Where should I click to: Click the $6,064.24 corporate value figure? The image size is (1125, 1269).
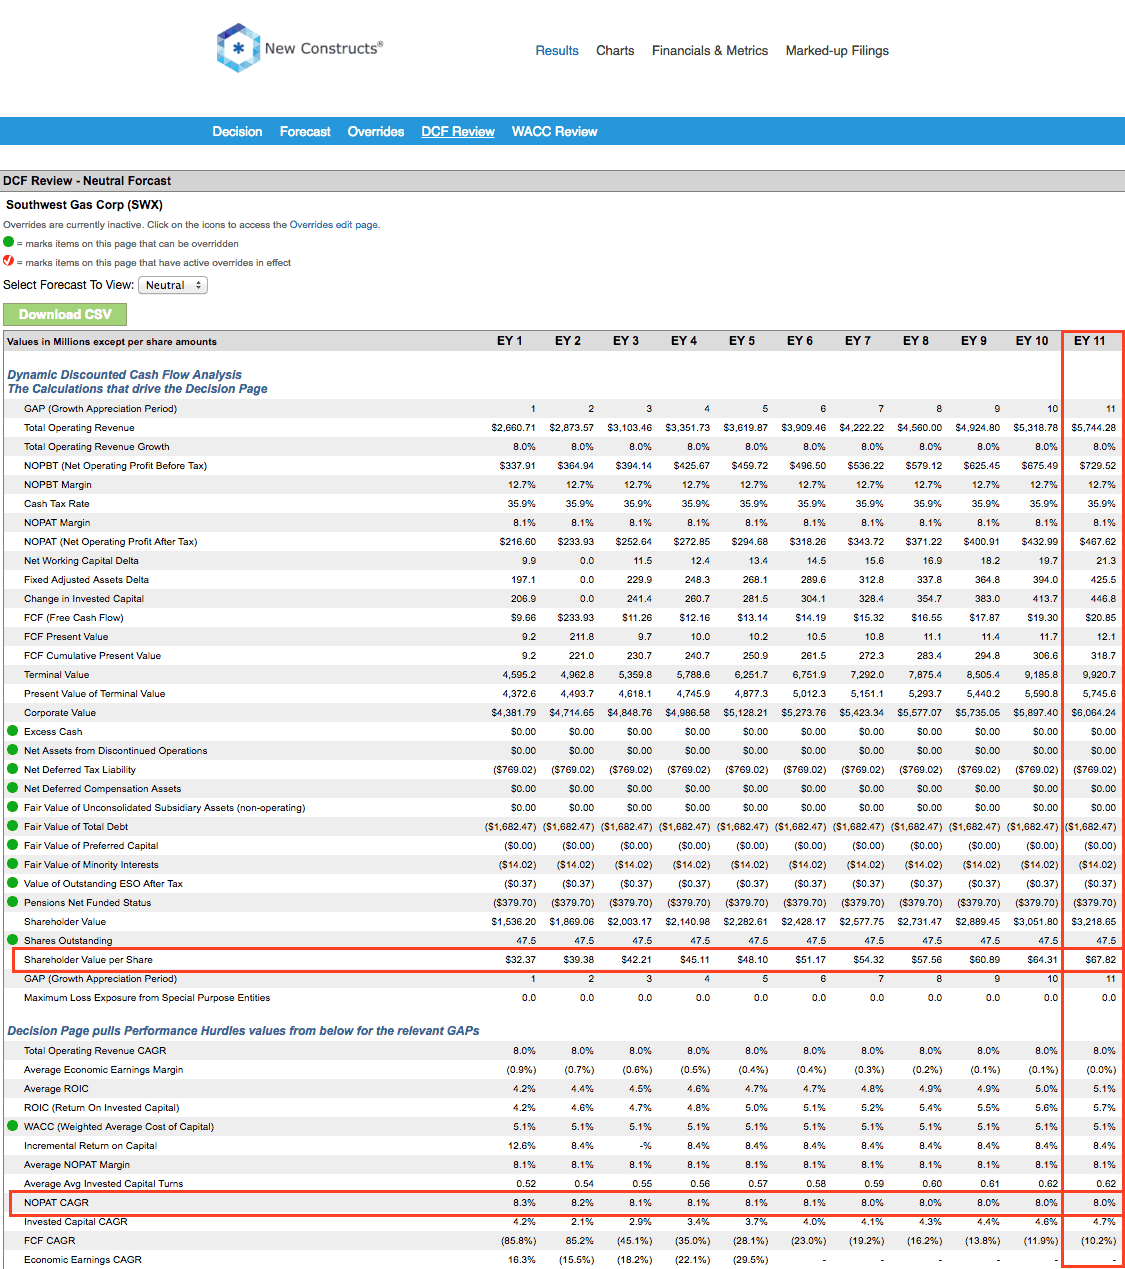[x=1094, y=712]
